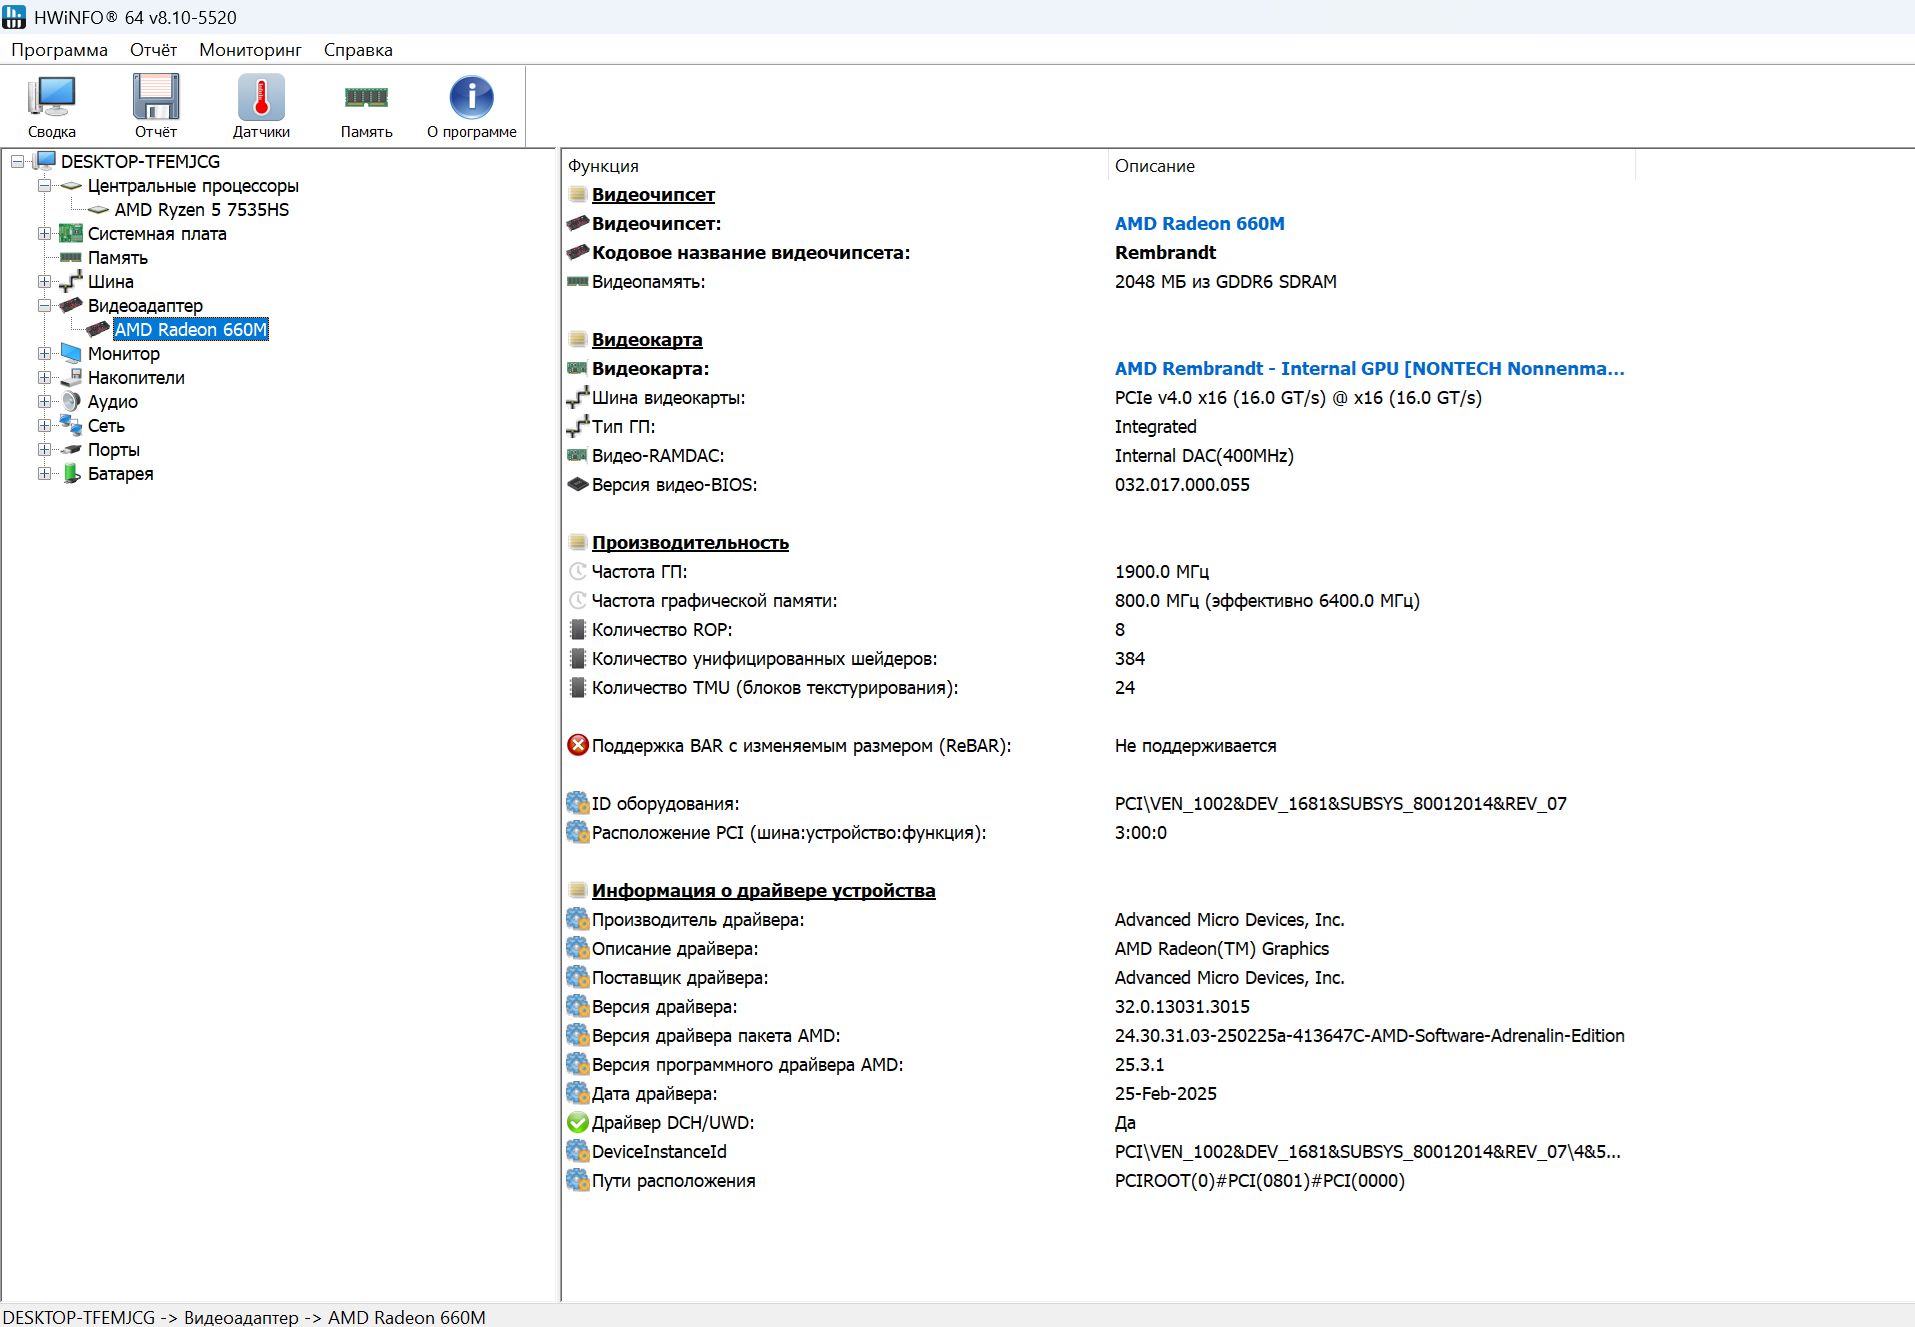Screen dimensions: 1915x1327
Task: Click the RAM icon beside Память tree item
Action: click(x=71, y=257)
